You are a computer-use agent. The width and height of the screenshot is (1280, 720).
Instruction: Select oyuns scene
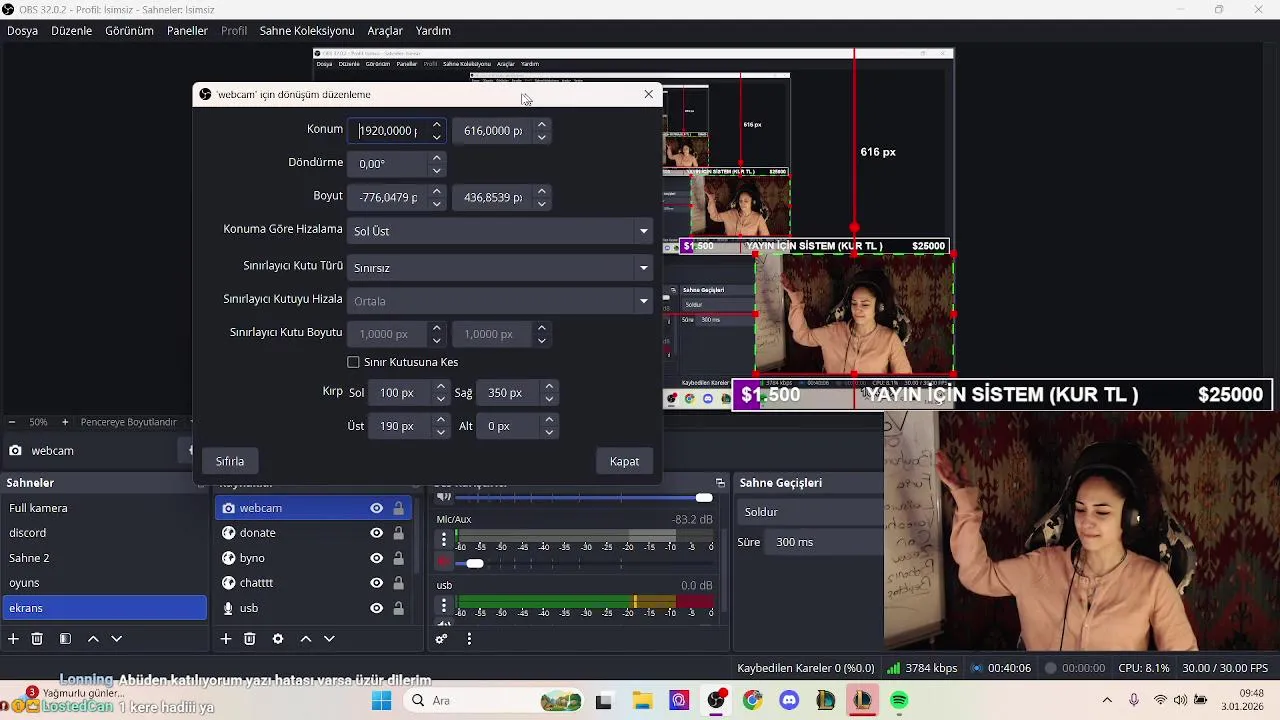(x=104, y=583)
